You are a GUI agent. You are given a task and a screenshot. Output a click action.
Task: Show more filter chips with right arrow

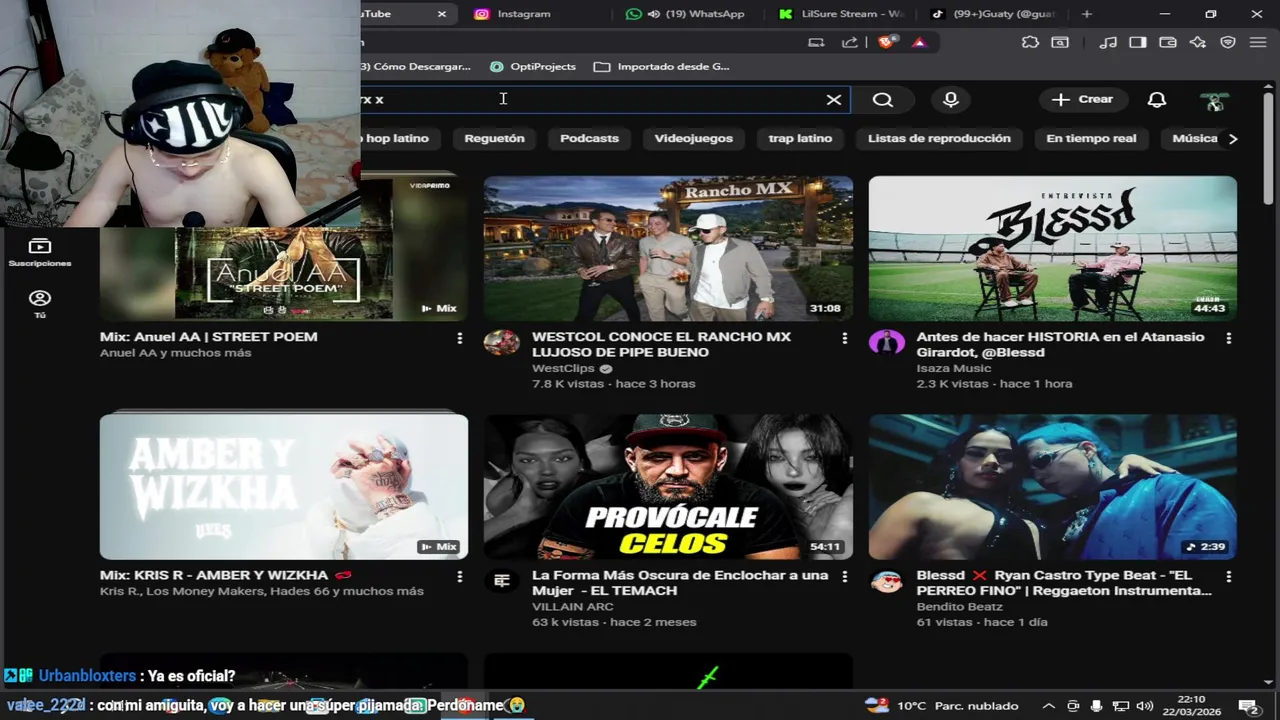click(x=1233, y=139)
